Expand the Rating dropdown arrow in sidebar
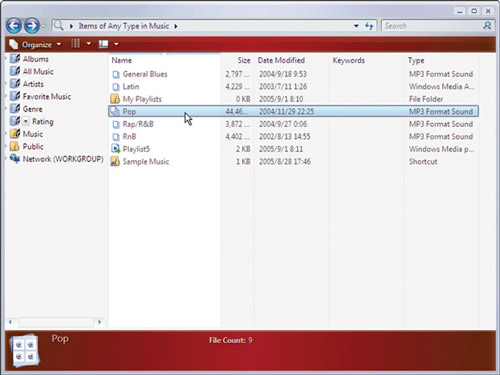500x375 pixels. [x=26, y=121]
